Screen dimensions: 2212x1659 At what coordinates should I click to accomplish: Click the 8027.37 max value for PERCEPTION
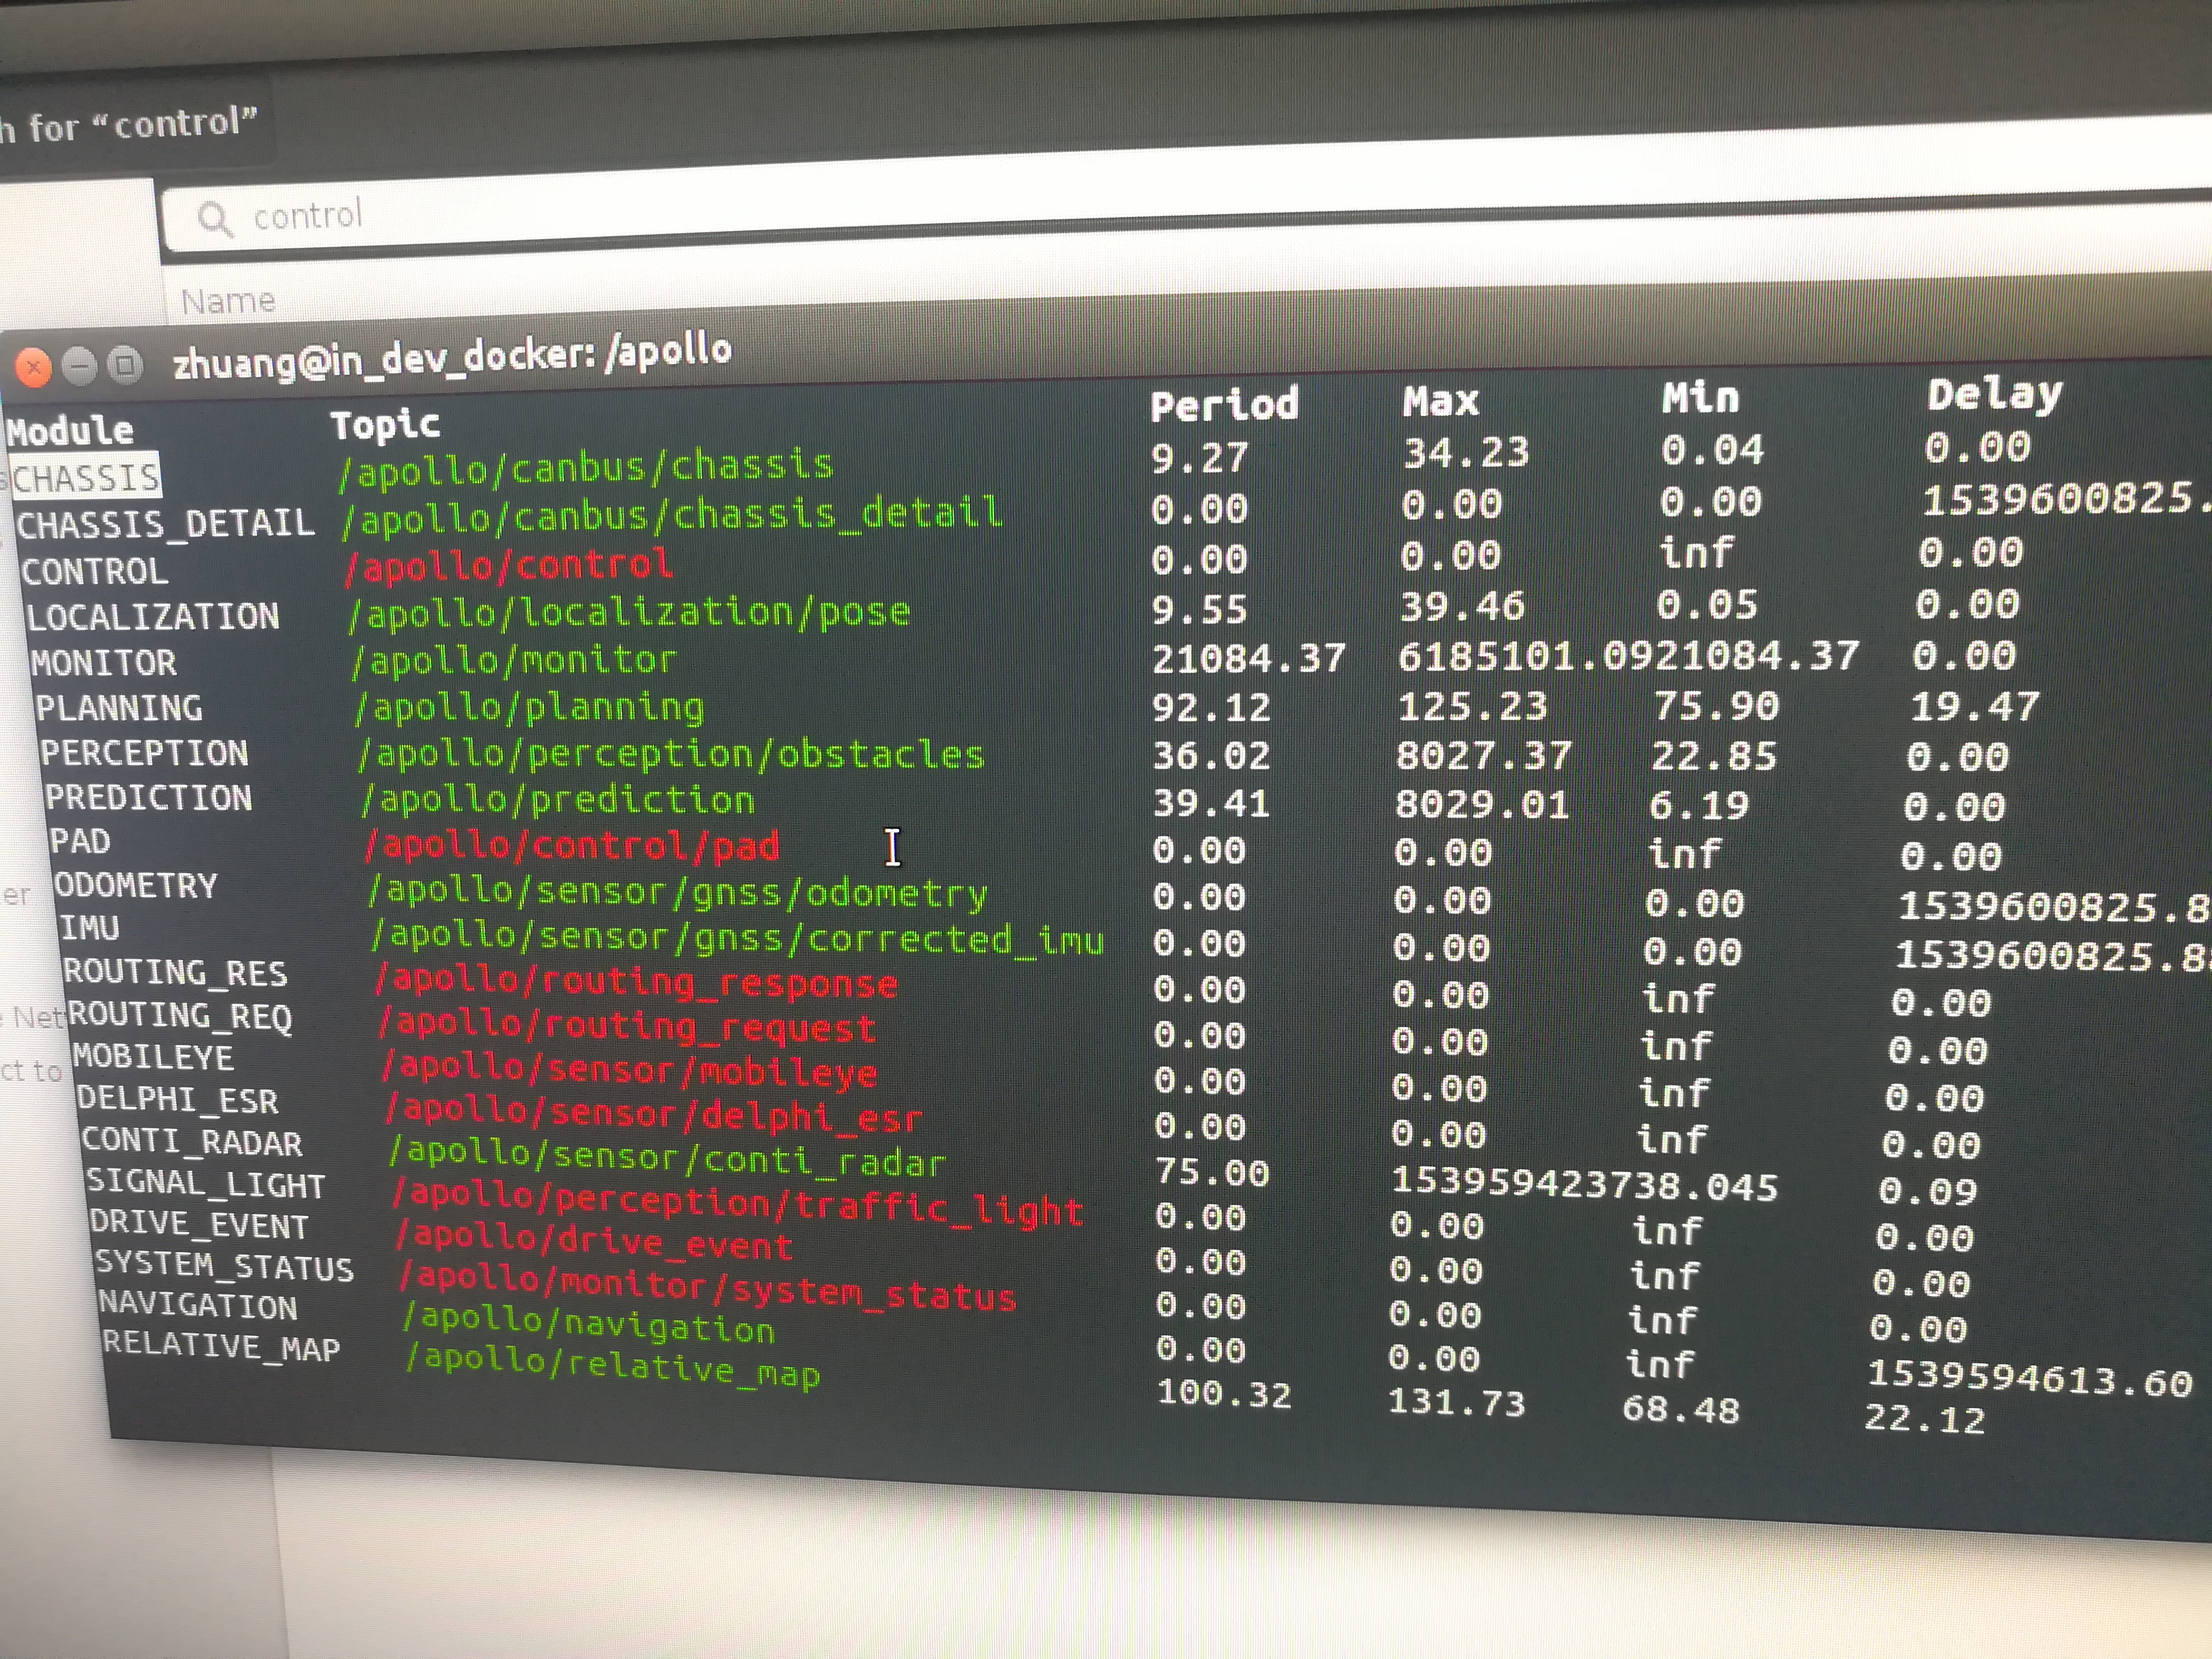pos(1484,756)
